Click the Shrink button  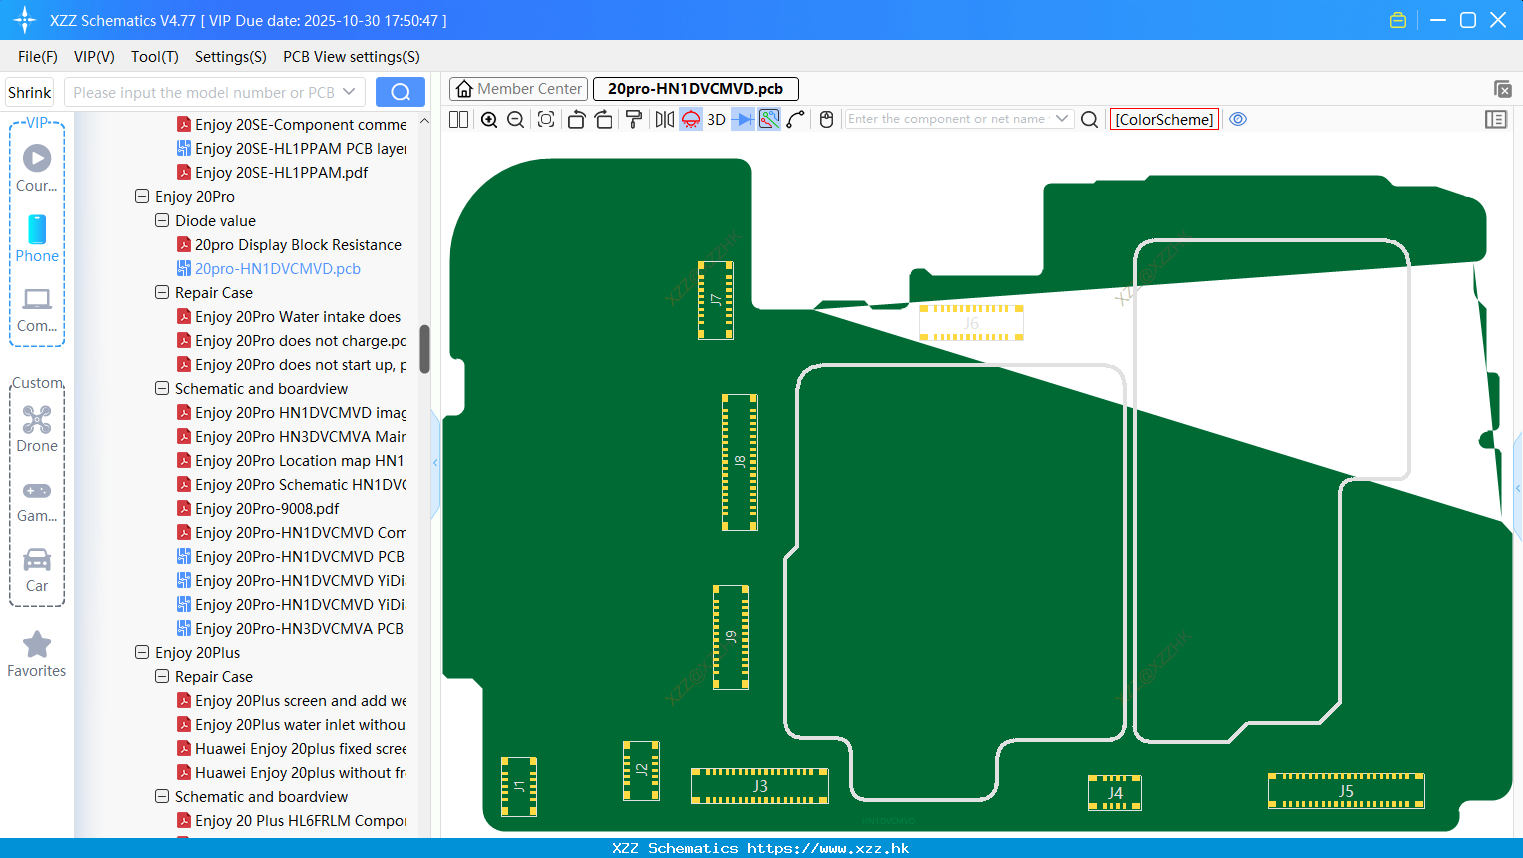(30, 92)
